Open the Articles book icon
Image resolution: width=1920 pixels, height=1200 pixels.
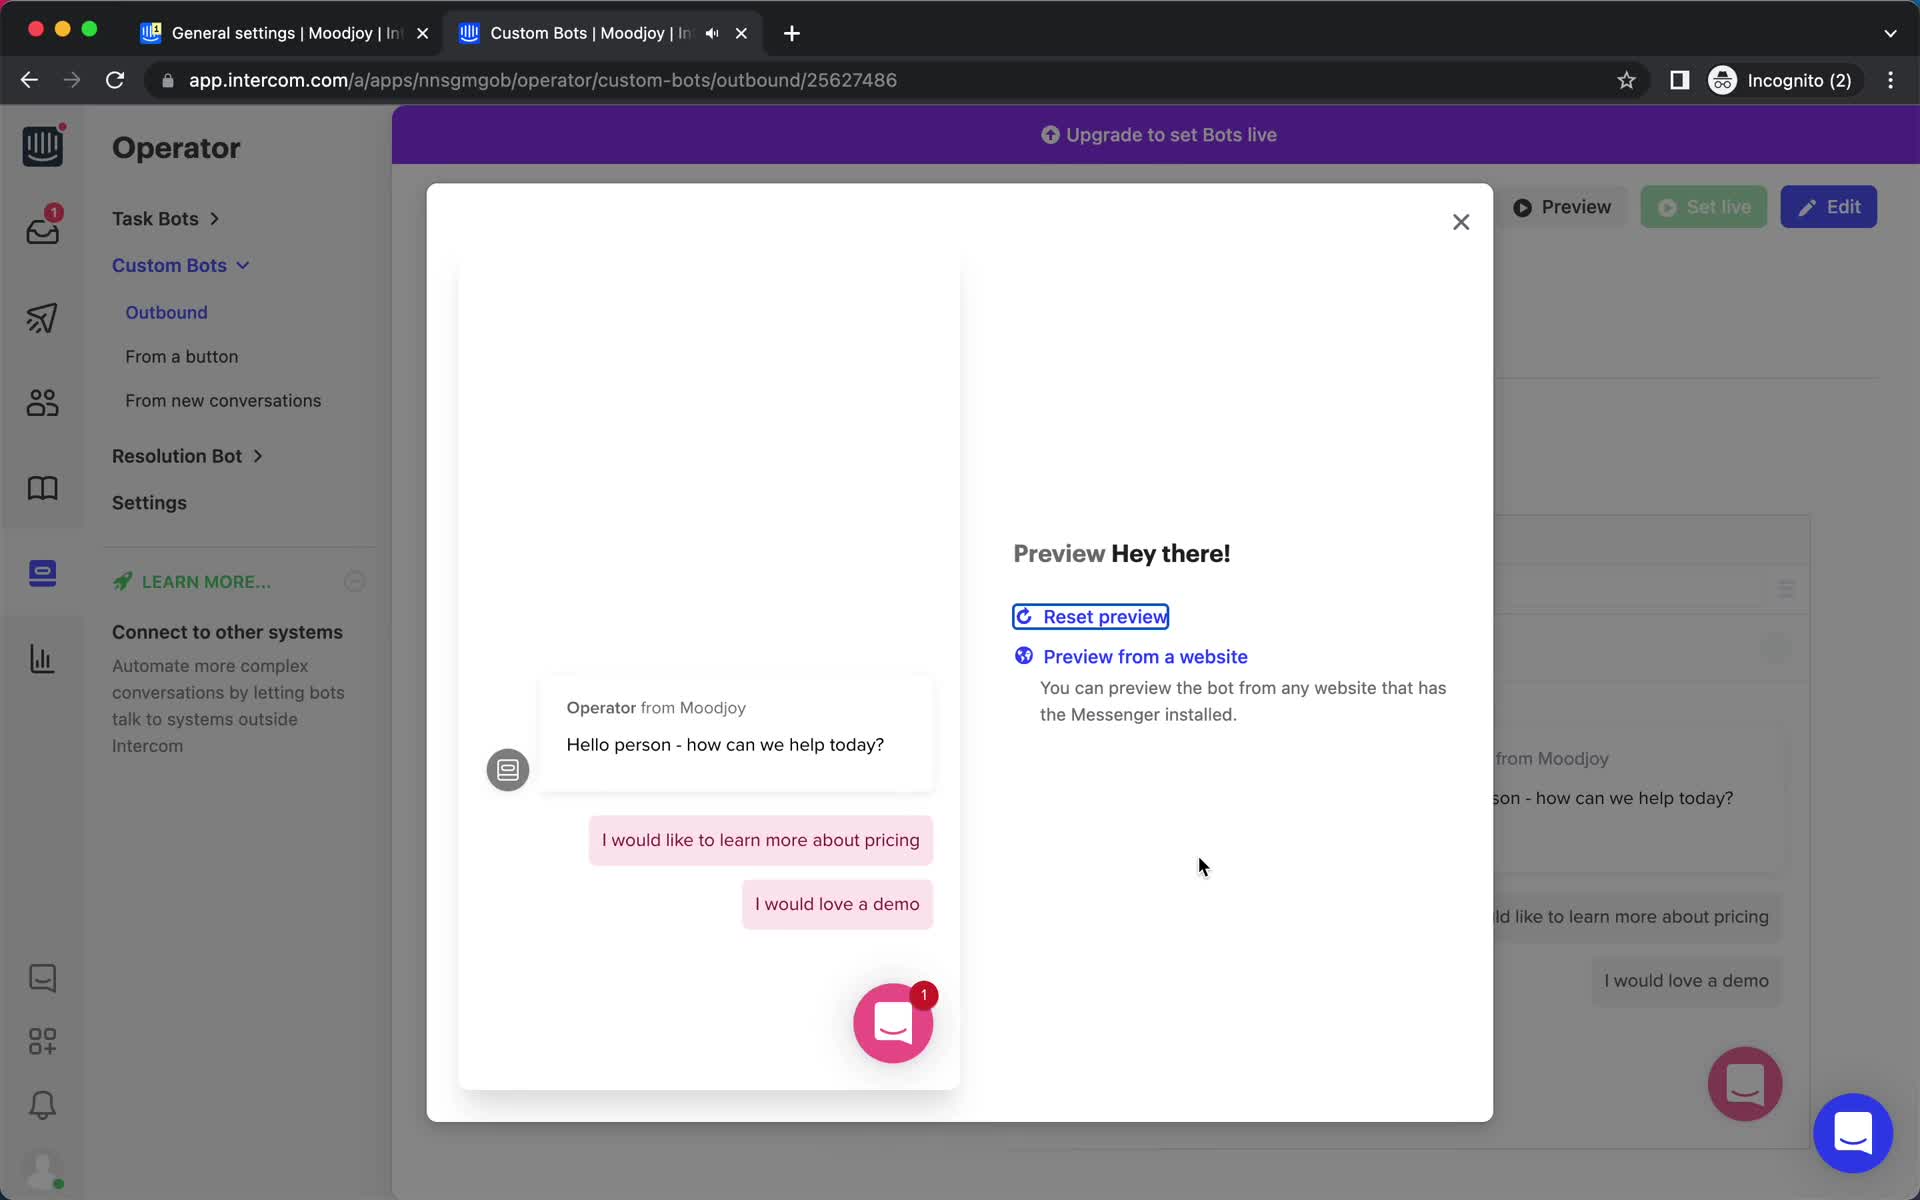click(x=42, y=488)
